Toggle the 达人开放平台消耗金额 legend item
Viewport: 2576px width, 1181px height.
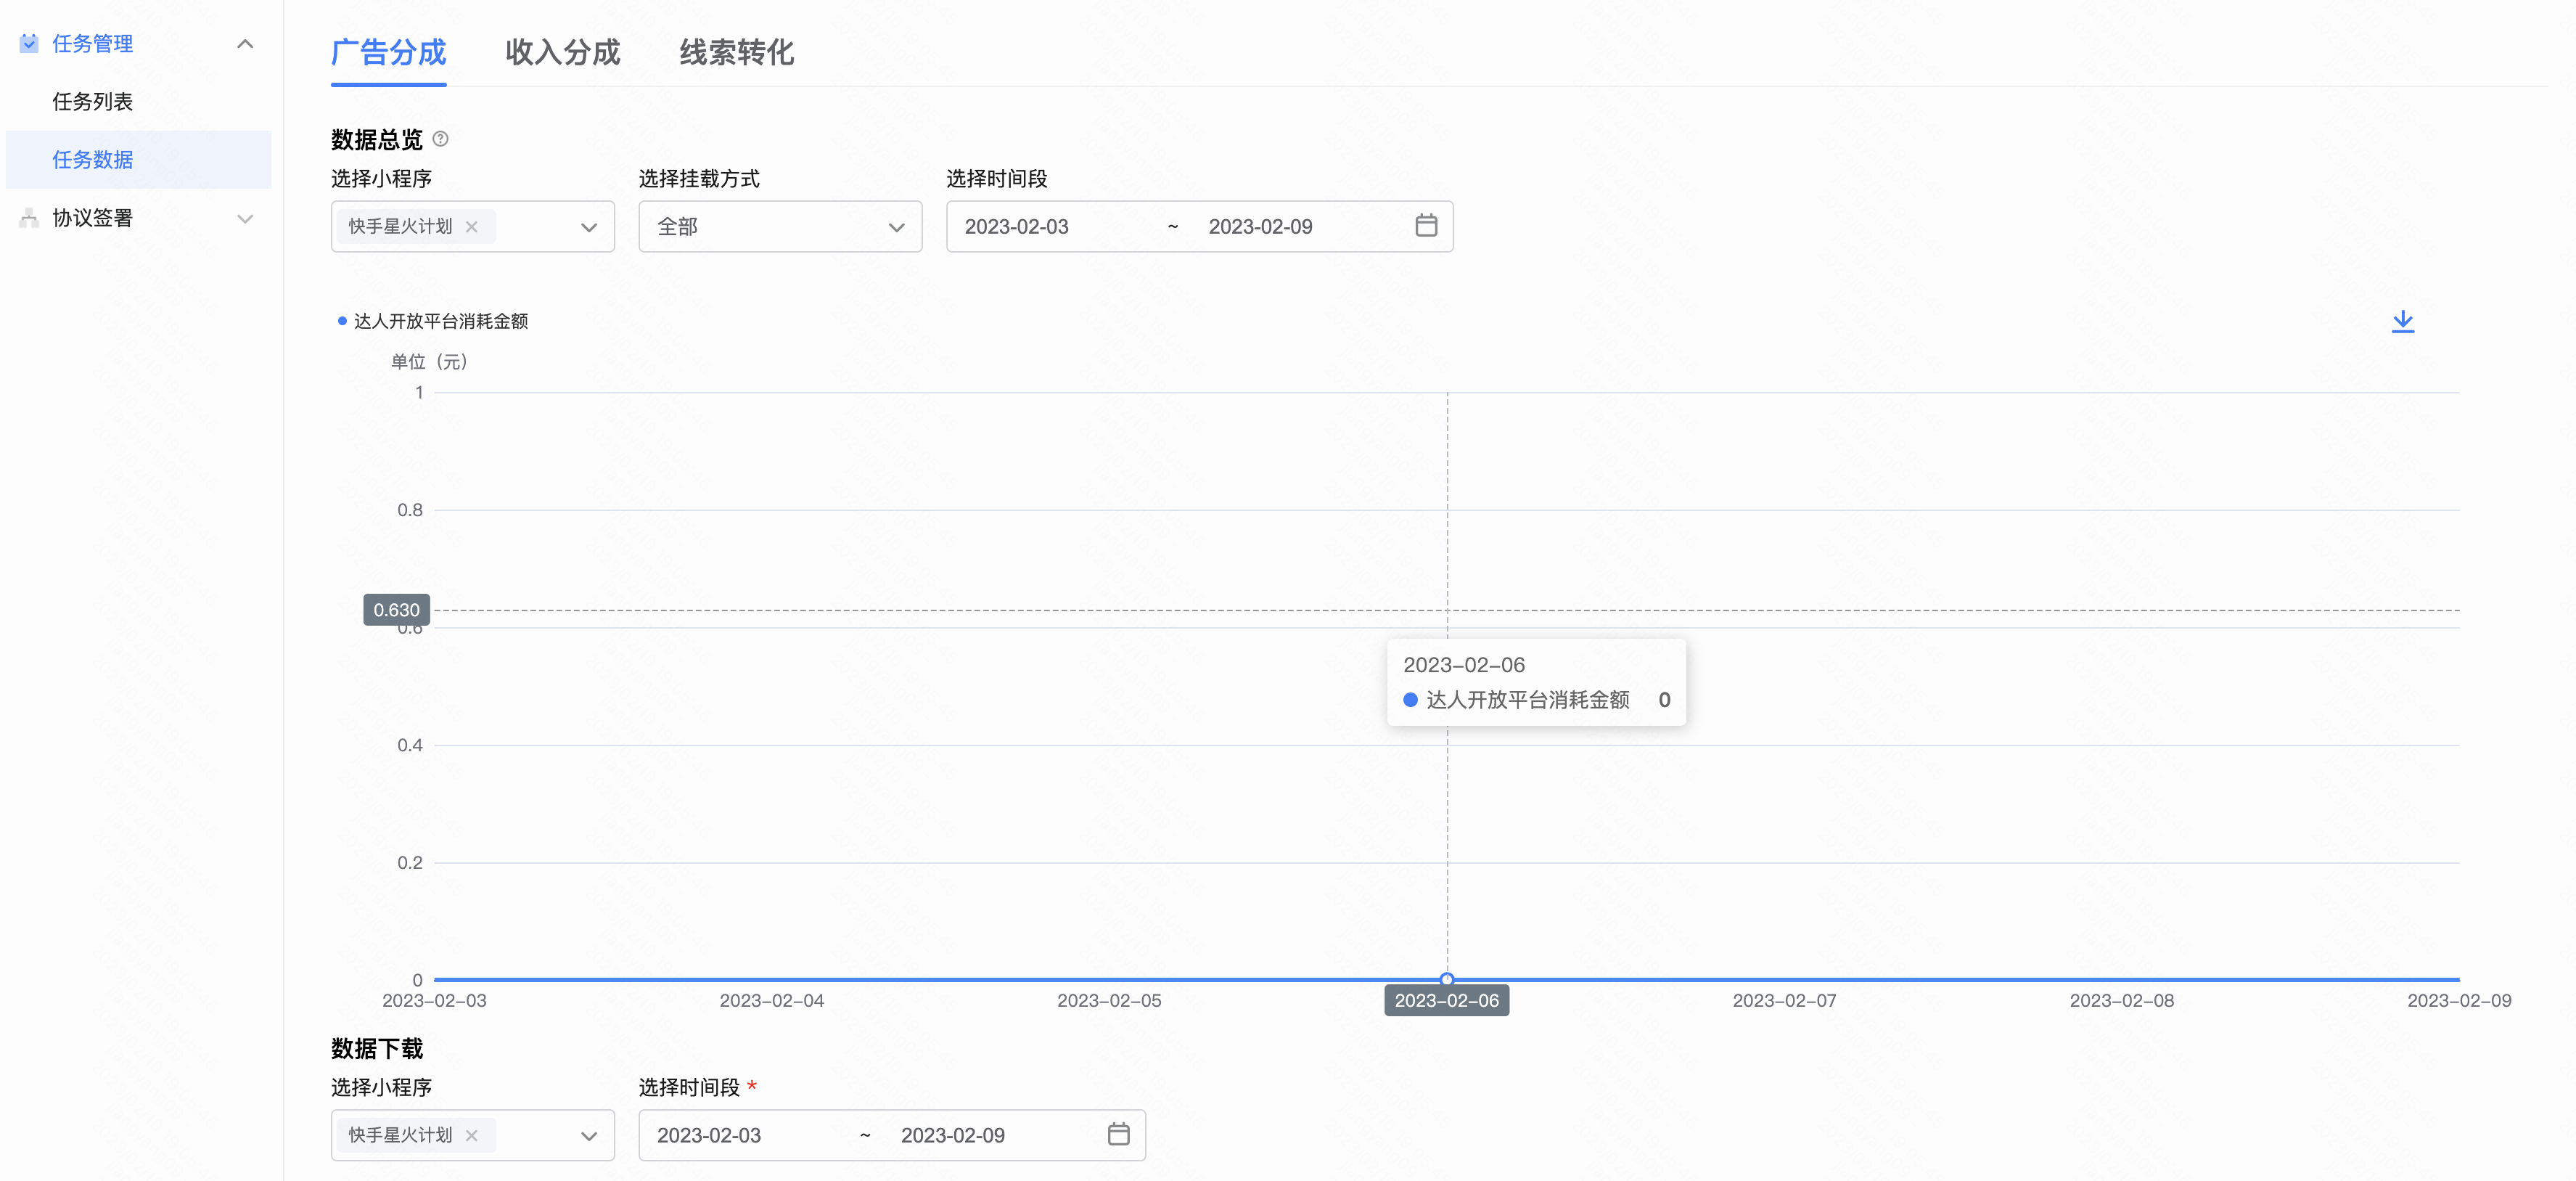(x=432, y=321)
